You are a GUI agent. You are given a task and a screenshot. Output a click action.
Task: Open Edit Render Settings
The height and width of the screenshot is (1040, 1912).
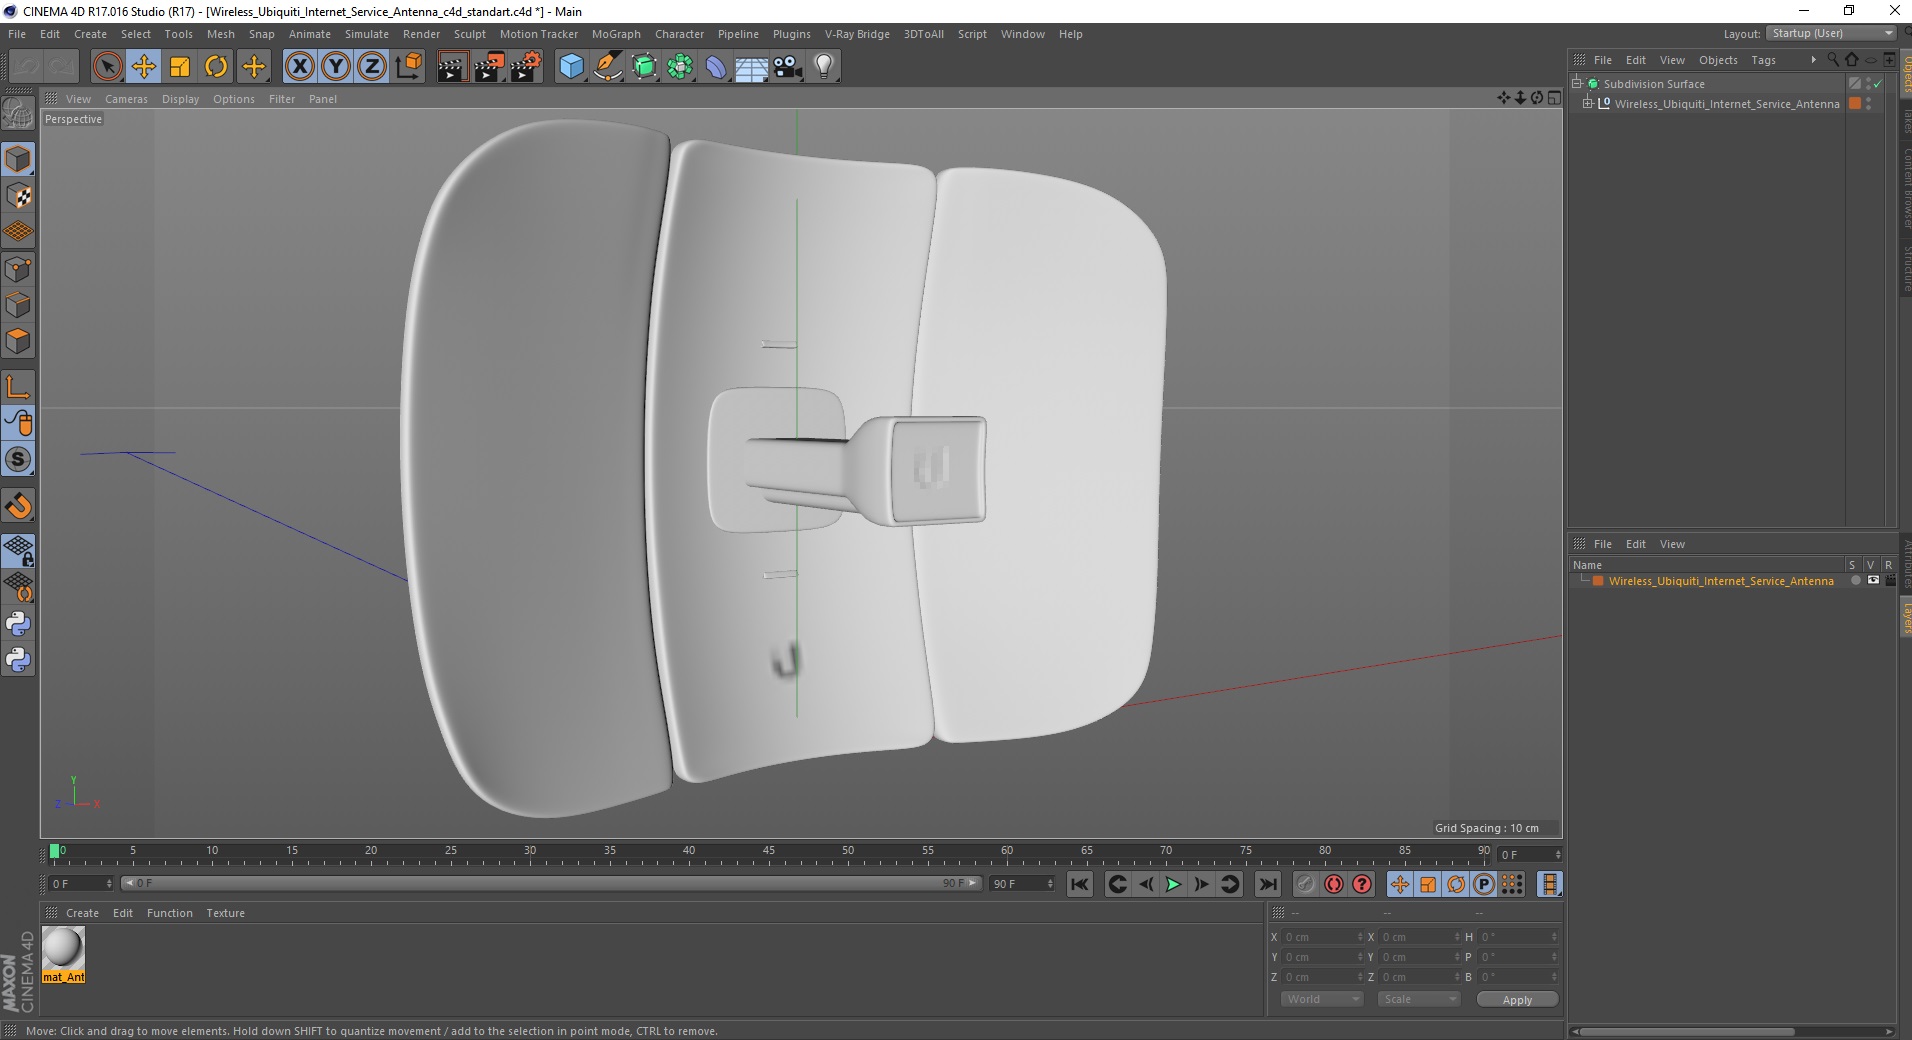526,67
